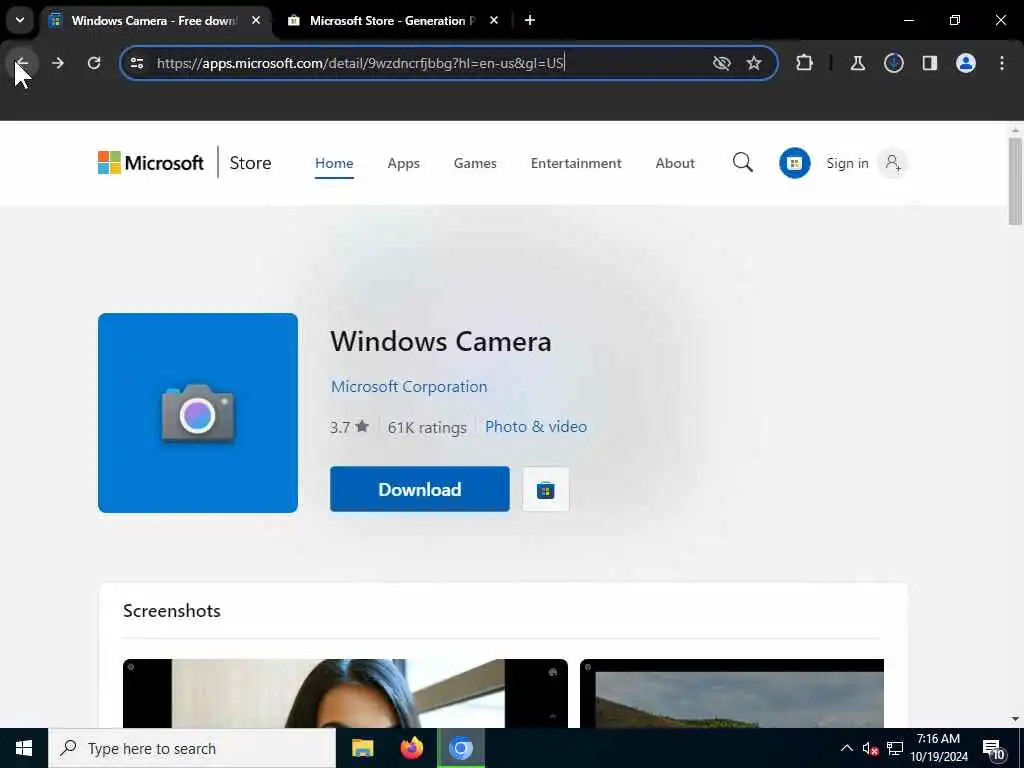
Task: Open the Entertainment nav item
Action: pyautogui.click(x=576, y=163)
